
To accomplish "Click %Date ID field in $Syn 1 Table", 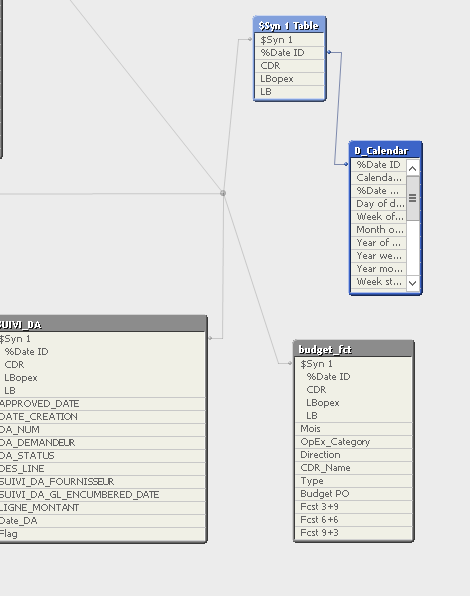I will [x=290, y=53].
